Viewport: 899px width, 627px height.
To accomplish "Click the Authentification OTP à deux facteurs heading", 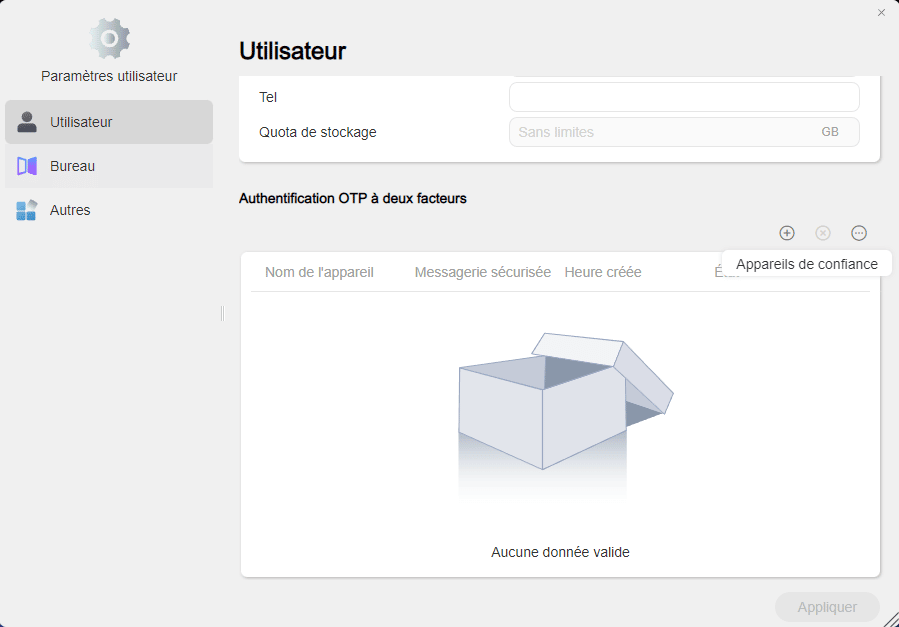I will 353,198.
